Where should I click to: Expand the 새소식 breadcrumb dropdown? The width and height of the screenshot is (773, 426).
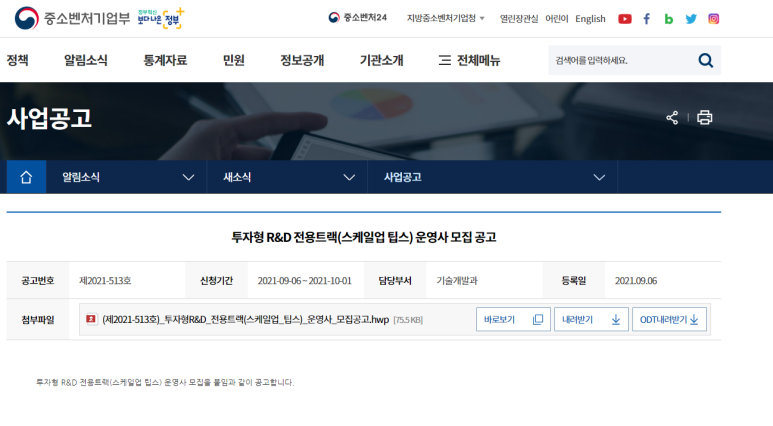[x=287, y=177]
